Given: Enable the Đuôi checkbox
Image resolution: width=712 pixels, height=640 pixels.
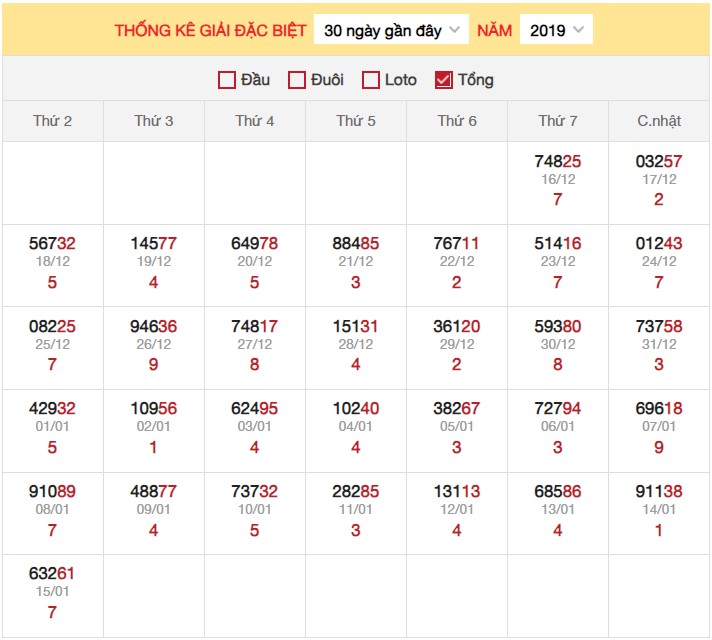Looking at the screenshot, I should click(297, 80).
